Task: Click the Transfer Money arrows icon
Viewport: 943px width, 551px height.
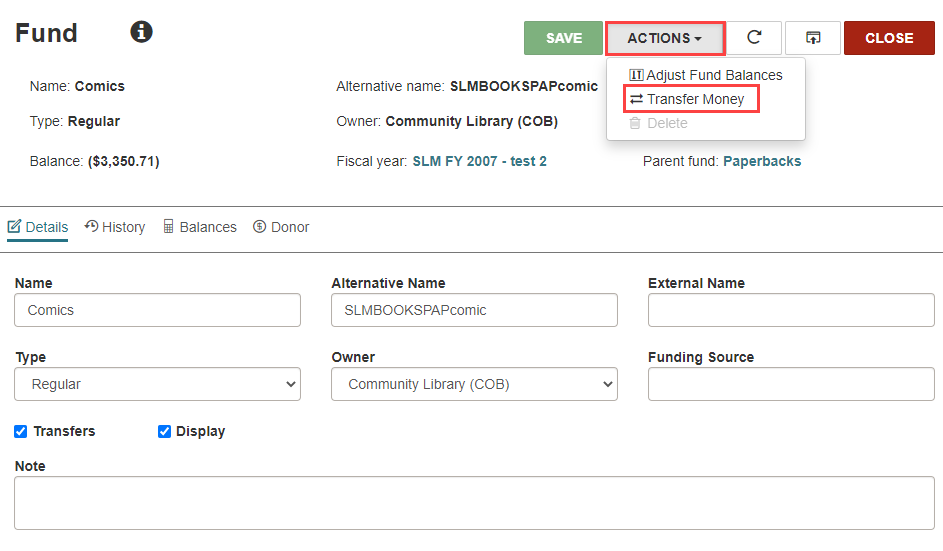Action: pos(636,99)
